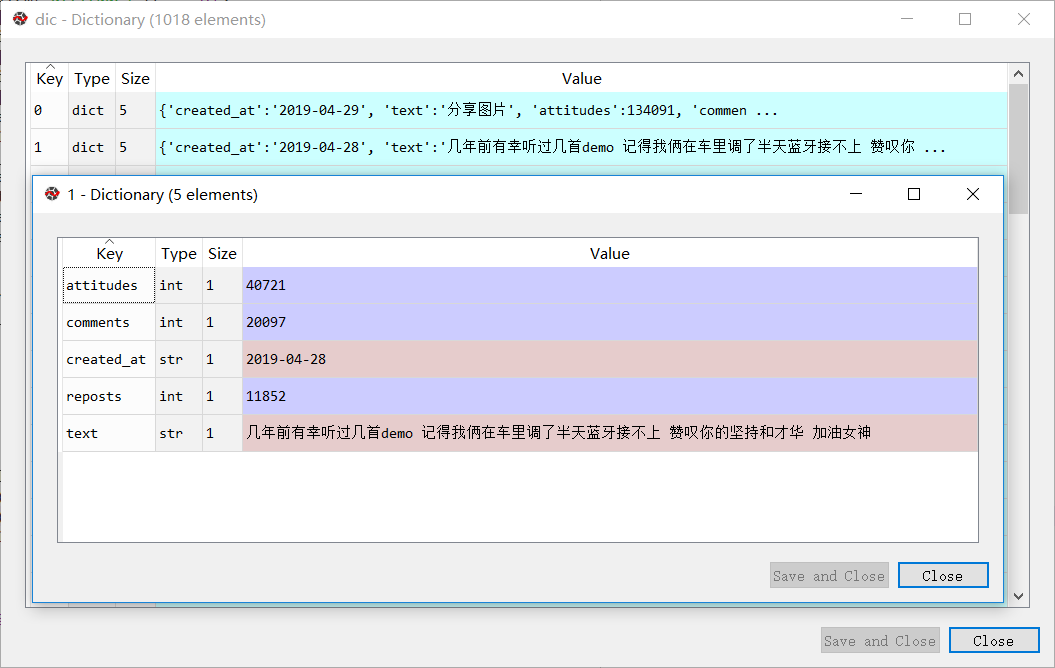Click the text value starting 几年前有幸听过
The width and height of the screenshot is (1055, 668).
click(610, 433)
